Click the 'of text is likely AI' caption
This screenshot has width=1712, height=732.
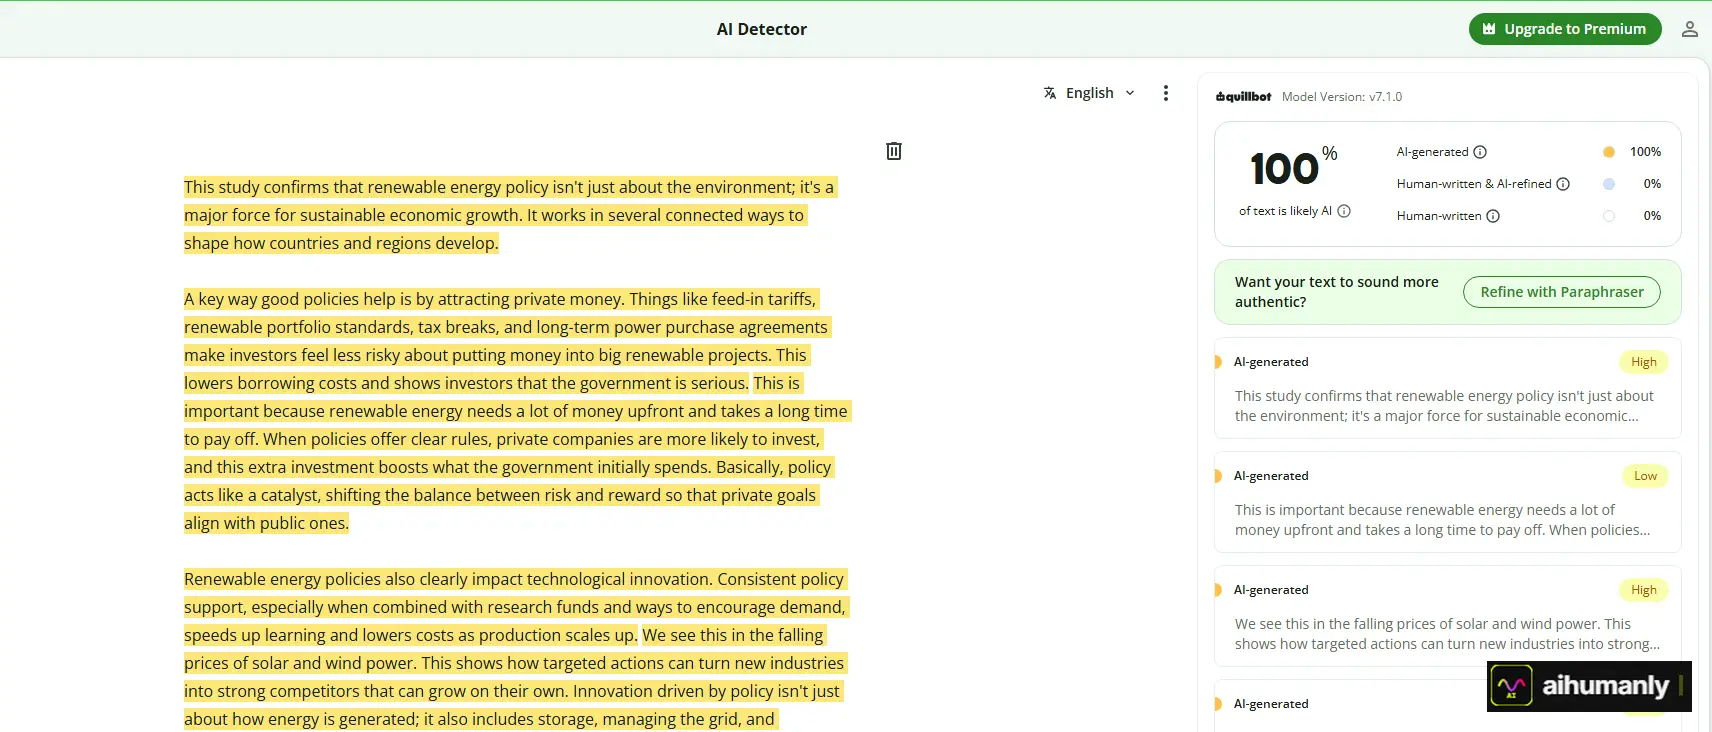[x=1285, y=211]
